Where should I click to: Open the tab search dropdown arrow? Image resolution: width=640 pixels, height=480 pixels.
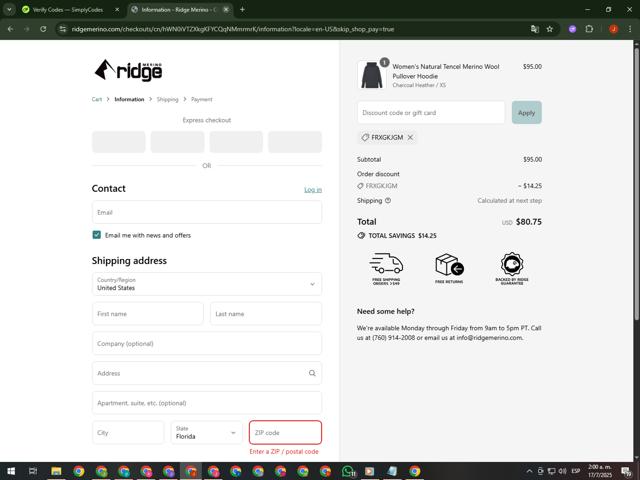click(x=9, y=9)
